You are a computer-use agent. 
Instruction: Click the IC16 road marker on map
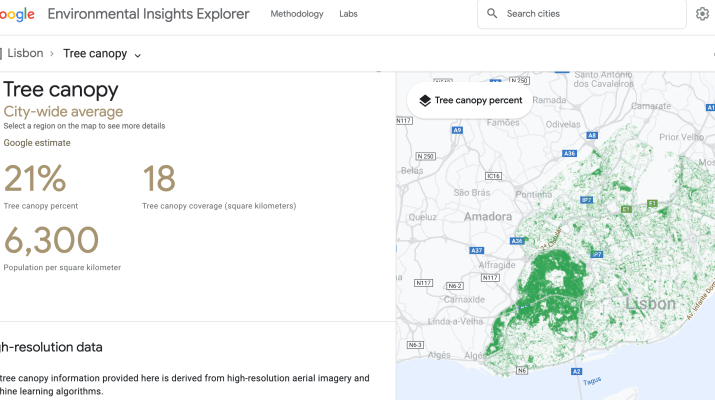(x=493, y=176)
